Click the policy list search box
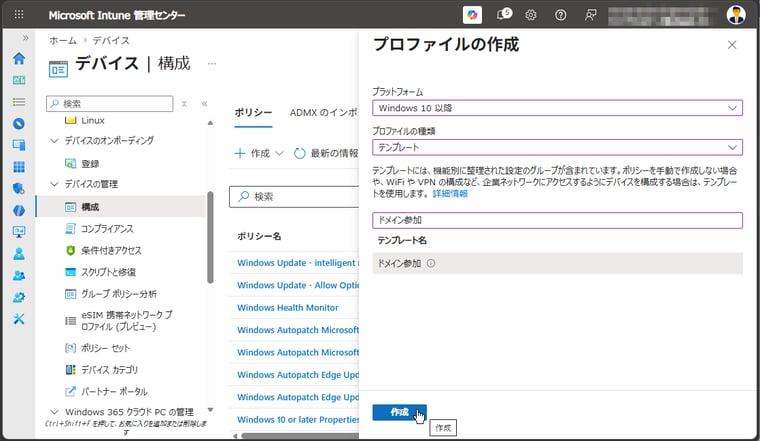760x441 pixels. 294,197
